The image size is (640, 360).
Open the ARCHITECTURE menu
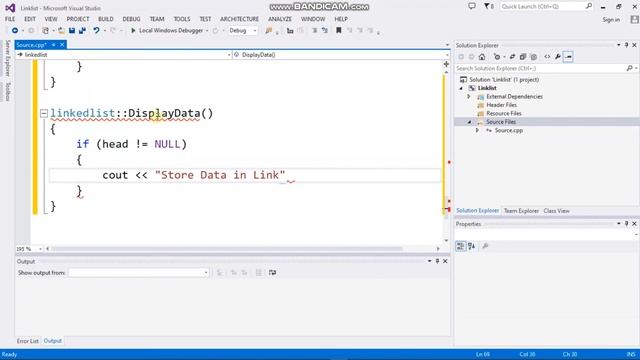coord(239,19)
